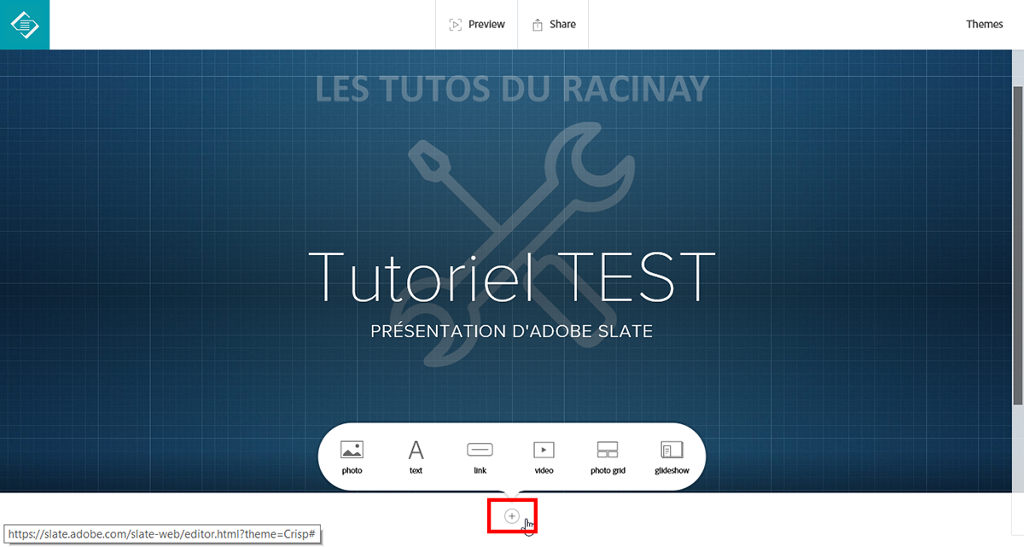Insert a glideshow section
The height and width of the screenshot is (547, 1024).
point(670,450)
